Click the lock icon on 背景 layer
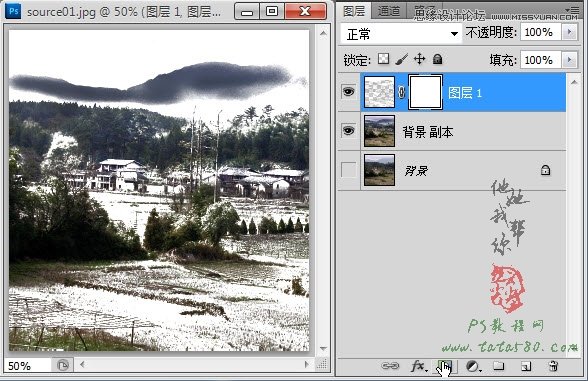This screenshot has width=588, height=381. click(545, 170)
